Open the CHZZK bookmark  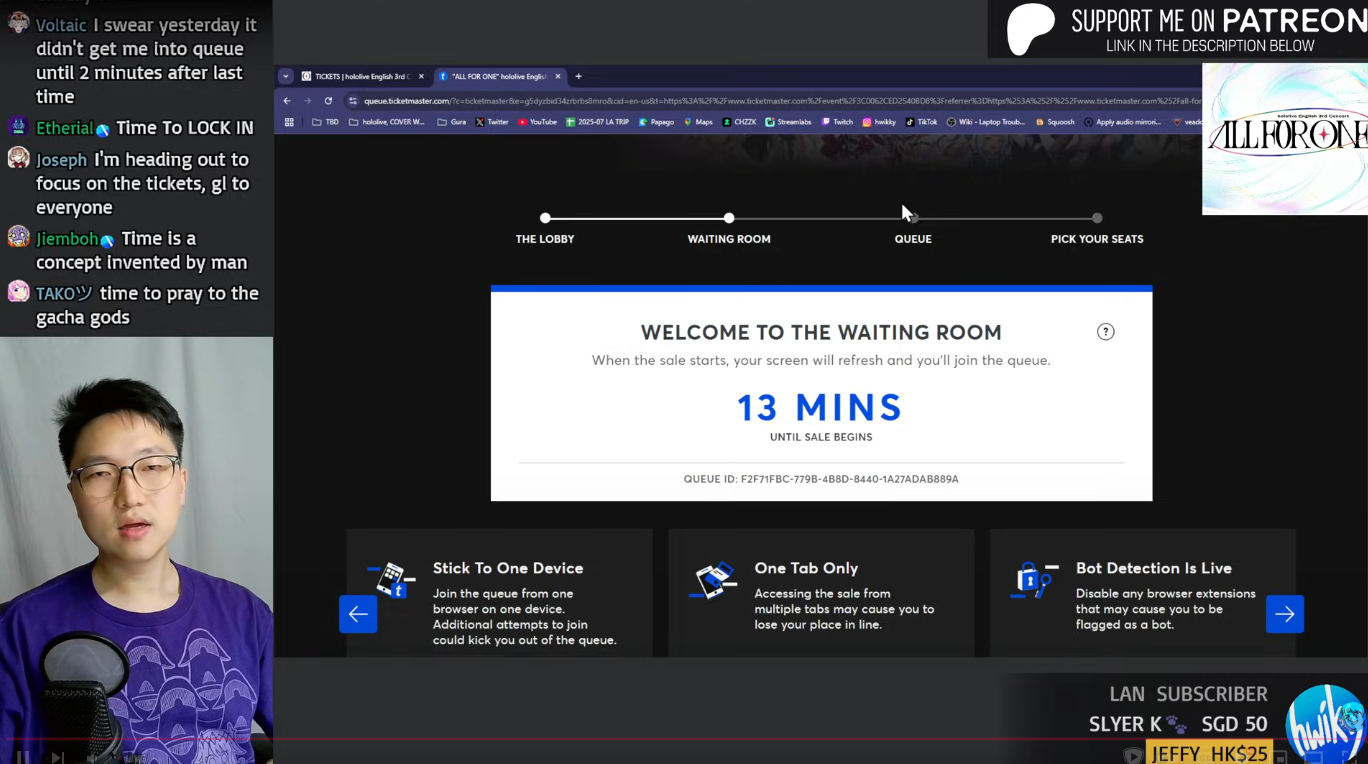pyautogui.click(x=739, y=122)
